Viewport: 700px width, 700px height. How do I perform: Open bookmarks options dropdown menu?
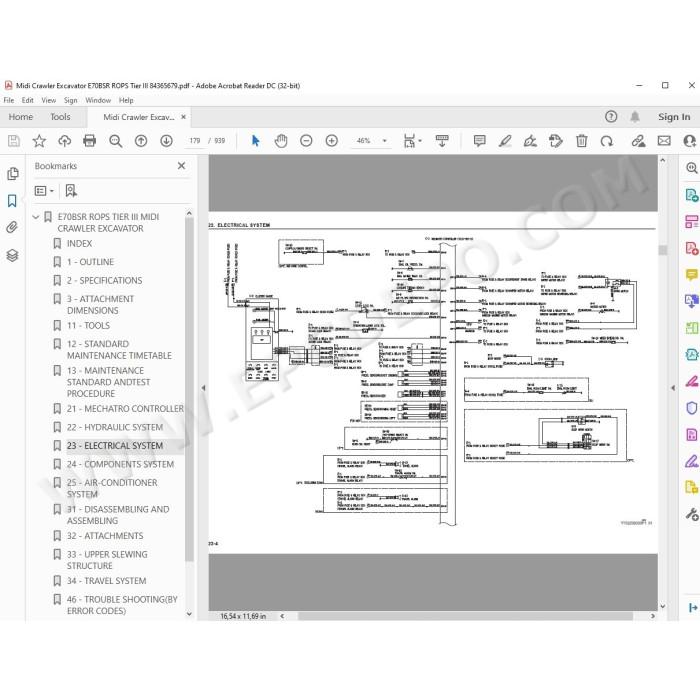click(44, 191)
